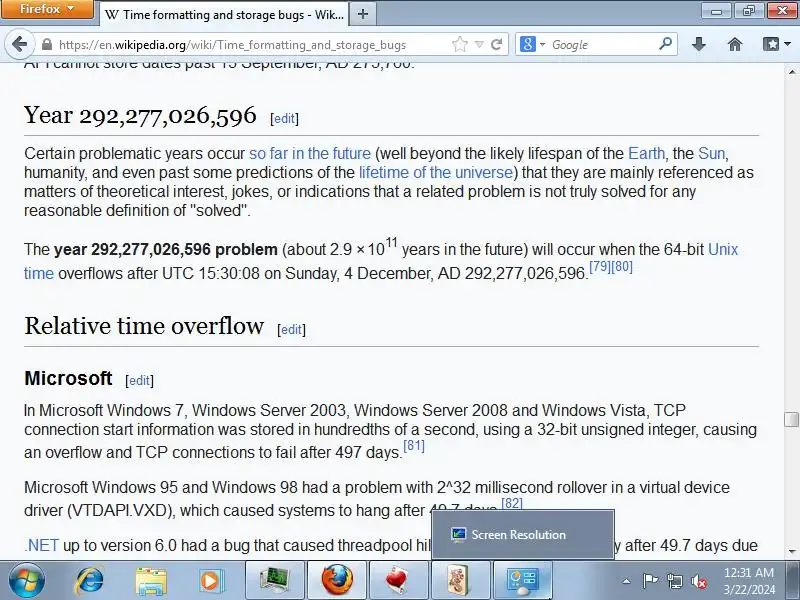
Task: Click the magnifier search icon
Action: pos(665,44)
